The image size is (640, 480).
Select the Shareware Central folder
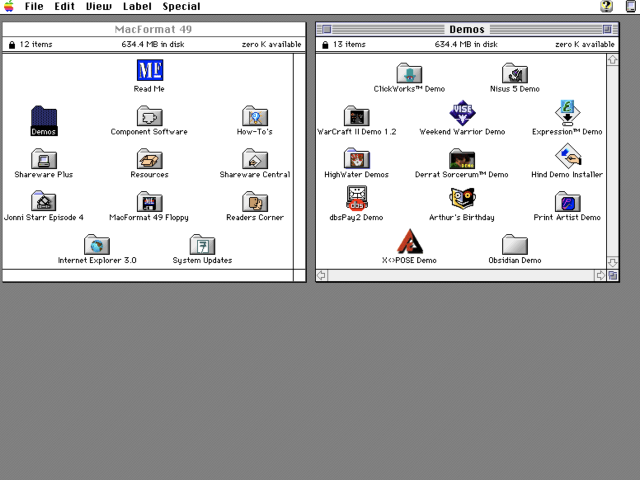click(x=255, y=159)
